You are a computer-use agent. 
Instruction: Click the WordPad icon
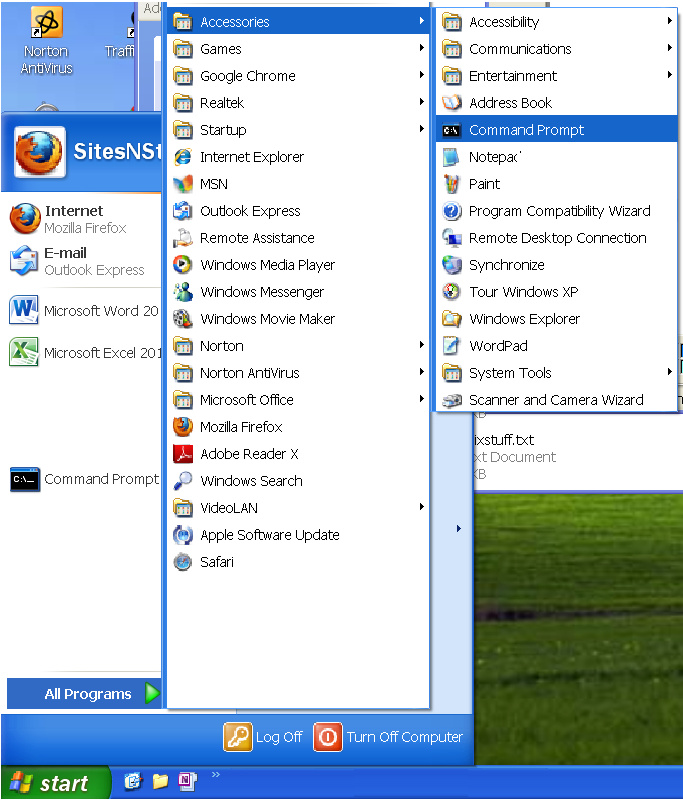451,346
